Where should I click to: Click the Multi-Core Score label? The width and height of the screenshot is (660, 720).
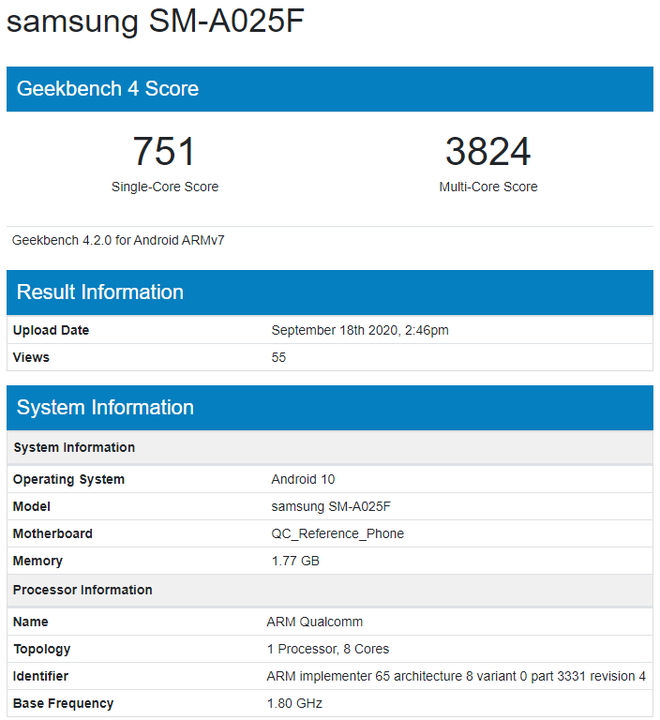click(x=488, y=187)
